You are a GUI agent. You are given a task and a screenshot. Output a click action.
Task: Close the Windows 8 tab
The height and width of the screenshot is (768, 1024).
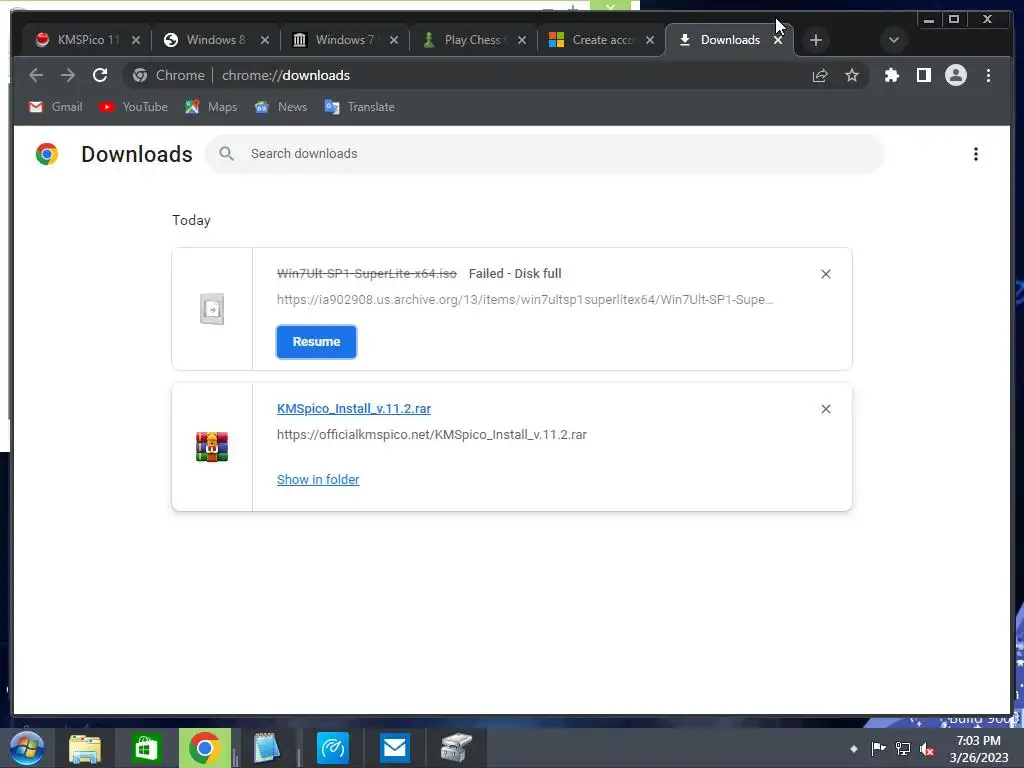tap(265, 40)
